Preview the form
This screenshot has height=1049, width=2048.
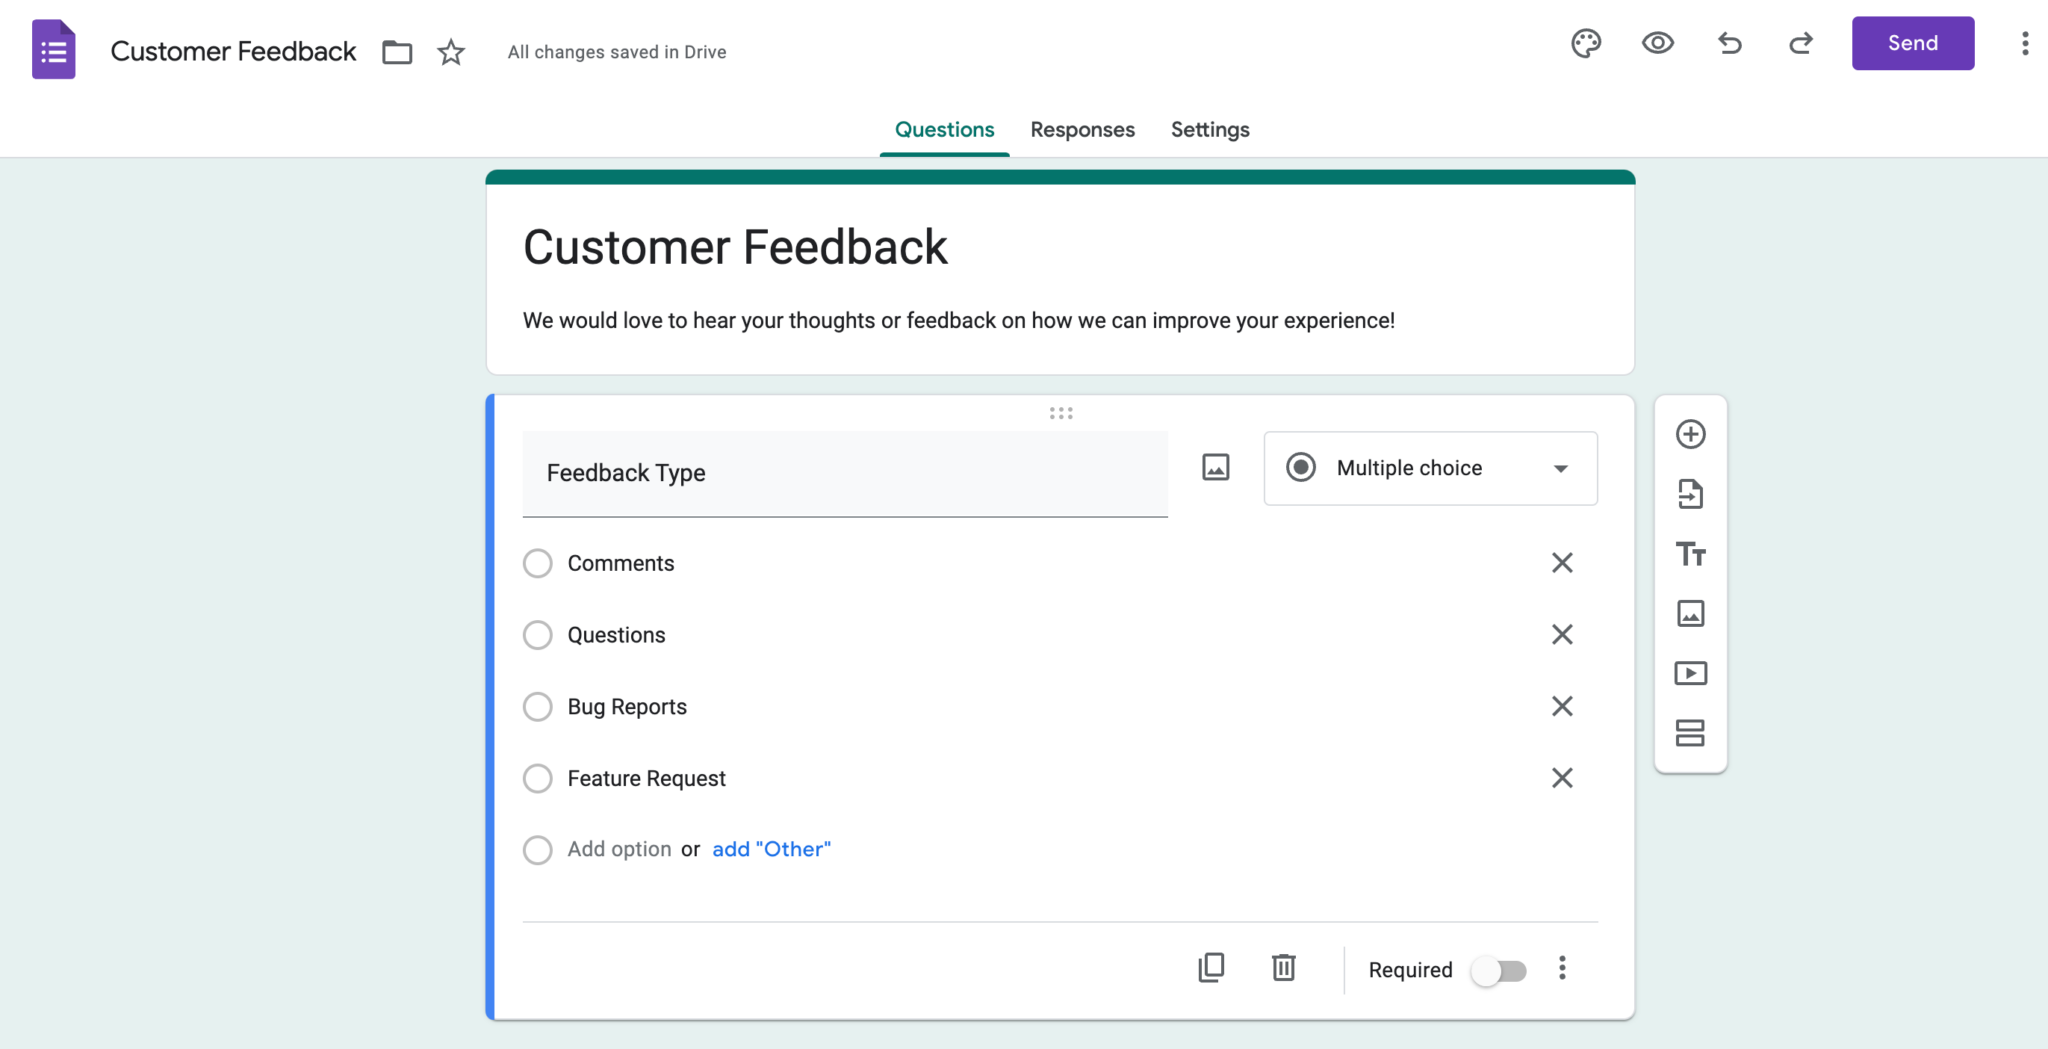pyautogui.click(x=1657, y=43)
